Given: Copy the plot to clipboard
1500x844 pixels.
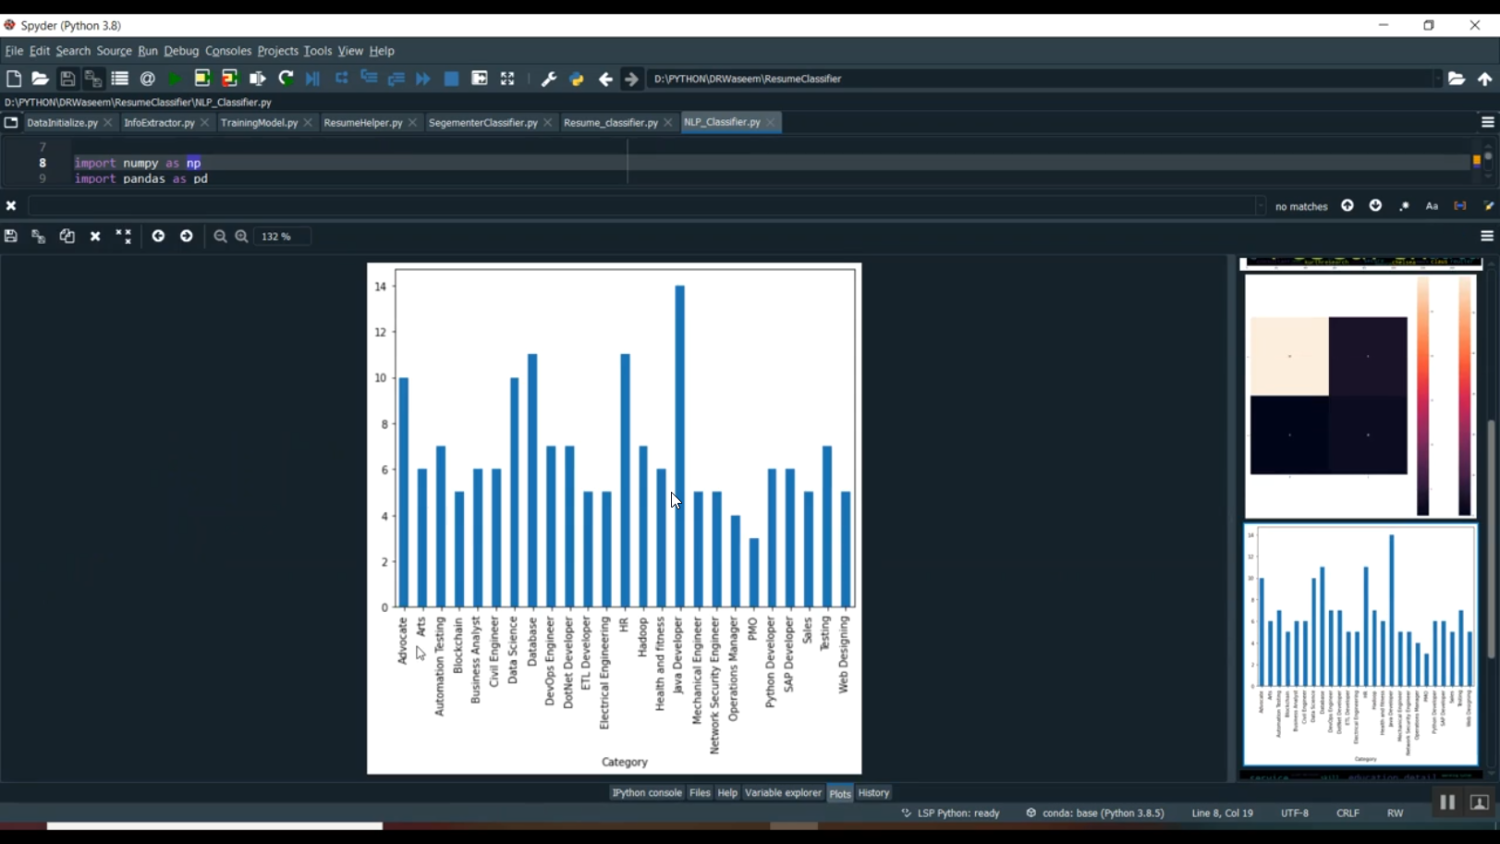Looking at the screenshot, I should click(x=67, y=236).
